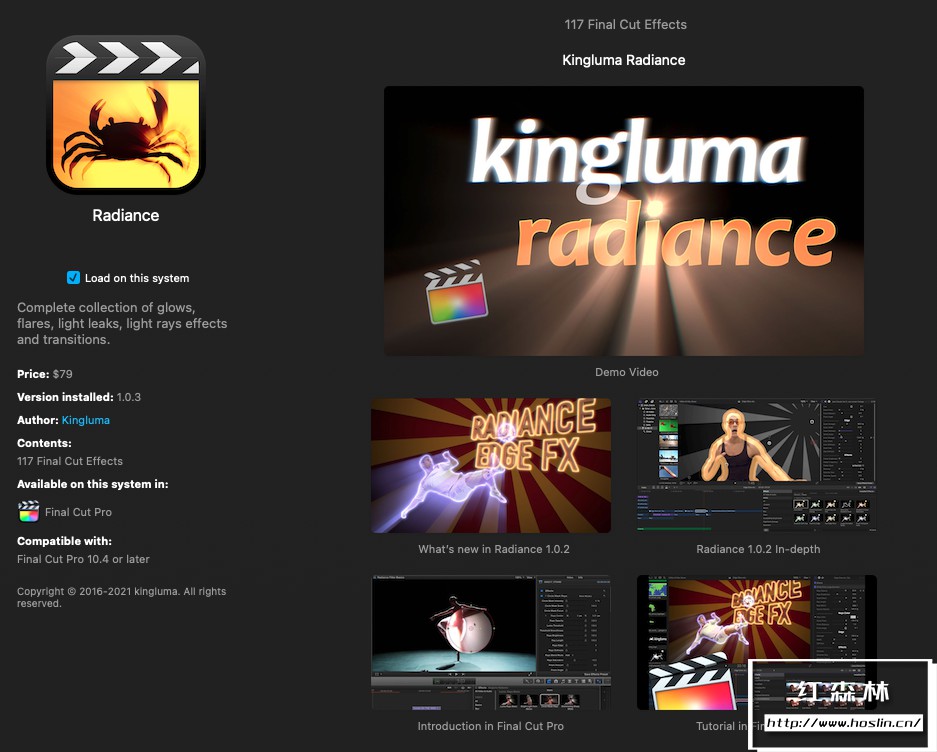Viewport: 937px width, 752px height.
Task: Uncheck Load on this system checkbox
Action: (74, 278)
